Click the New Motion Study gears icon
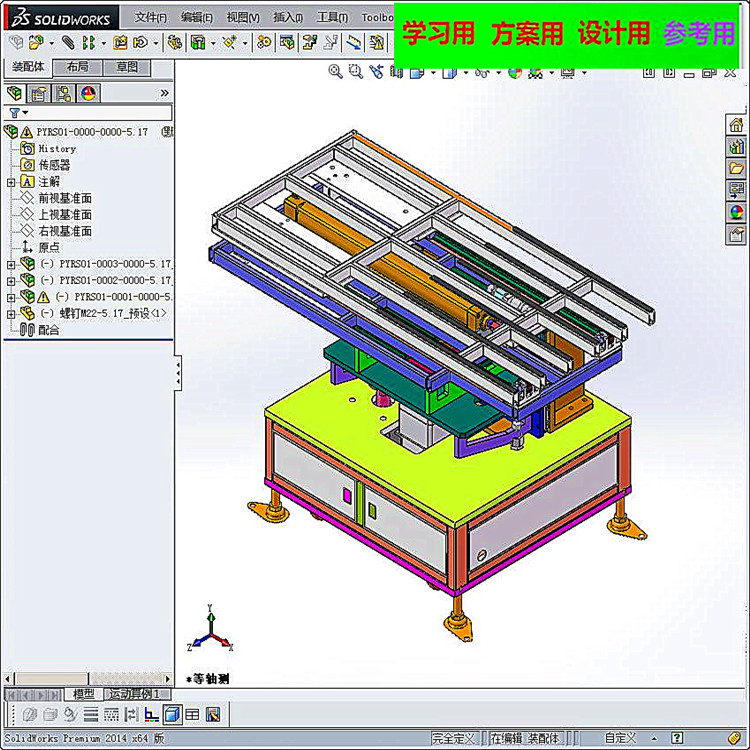This screenshot has width=750, height=750. click(263, 43)
